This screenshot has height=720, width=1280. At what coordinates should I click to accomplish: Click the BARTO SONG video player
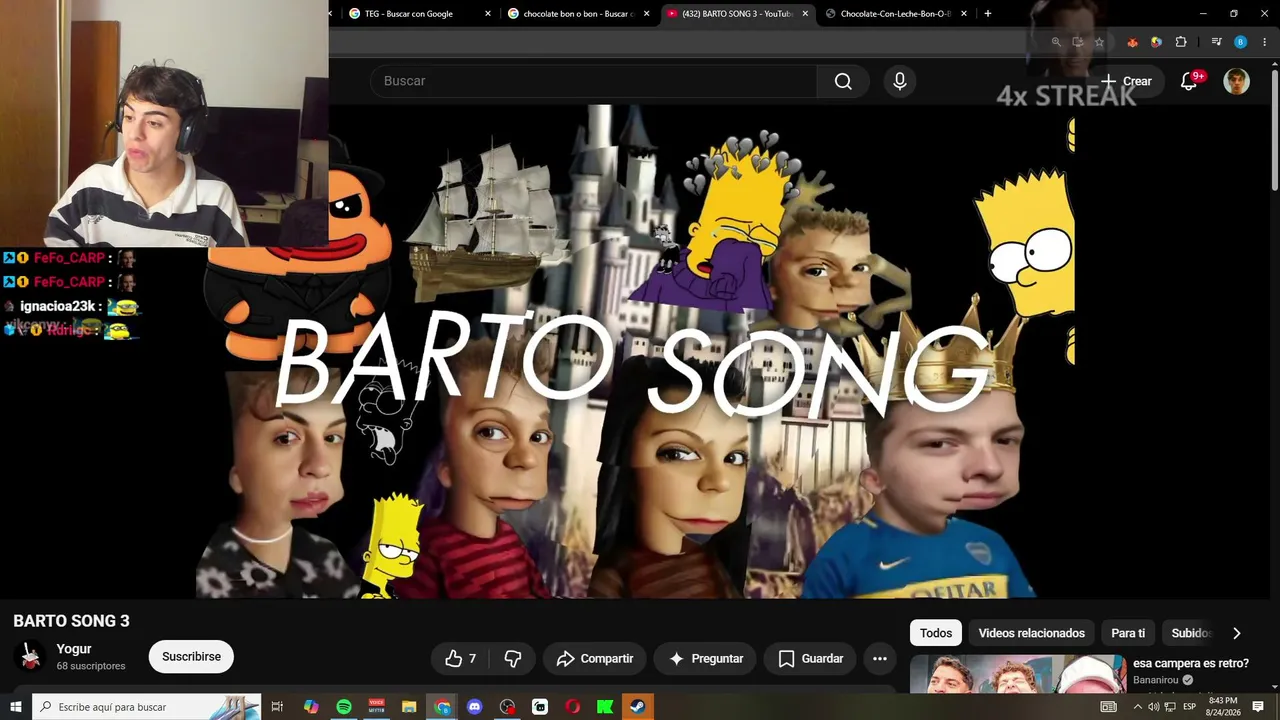635,350
